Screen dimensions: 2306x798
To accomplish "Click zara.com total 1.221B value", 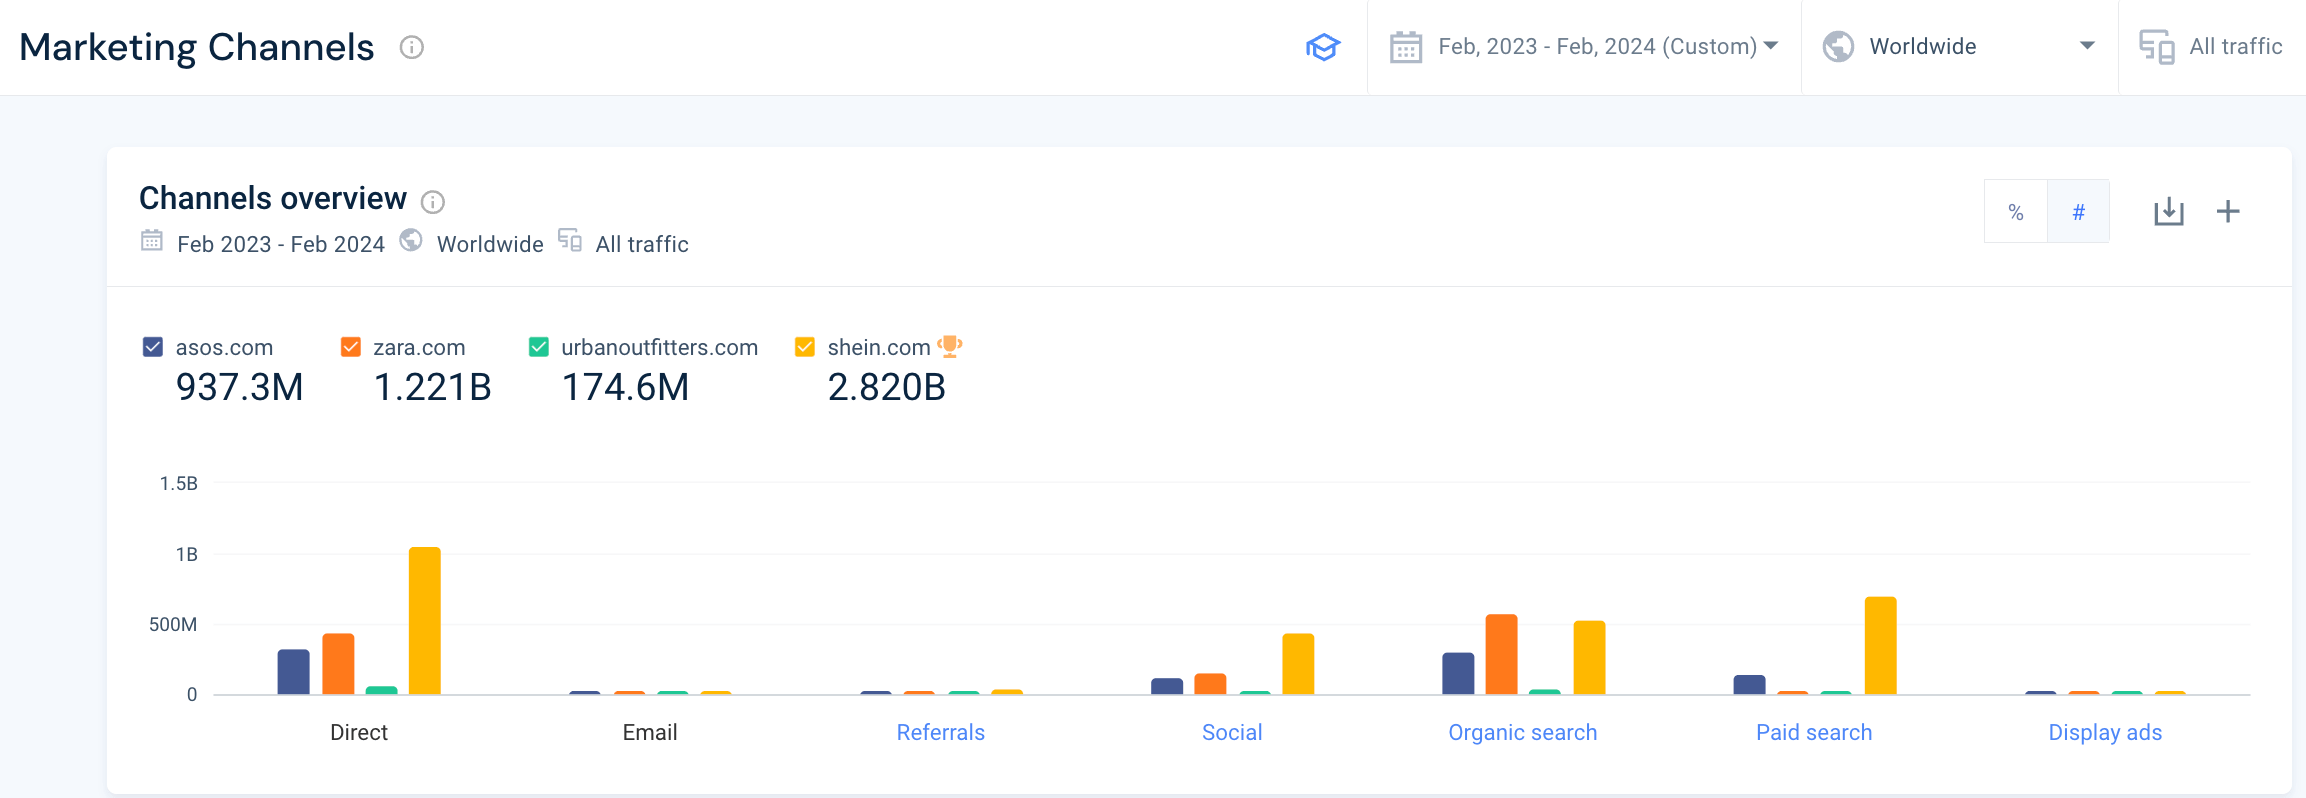I will pos(432,387).
